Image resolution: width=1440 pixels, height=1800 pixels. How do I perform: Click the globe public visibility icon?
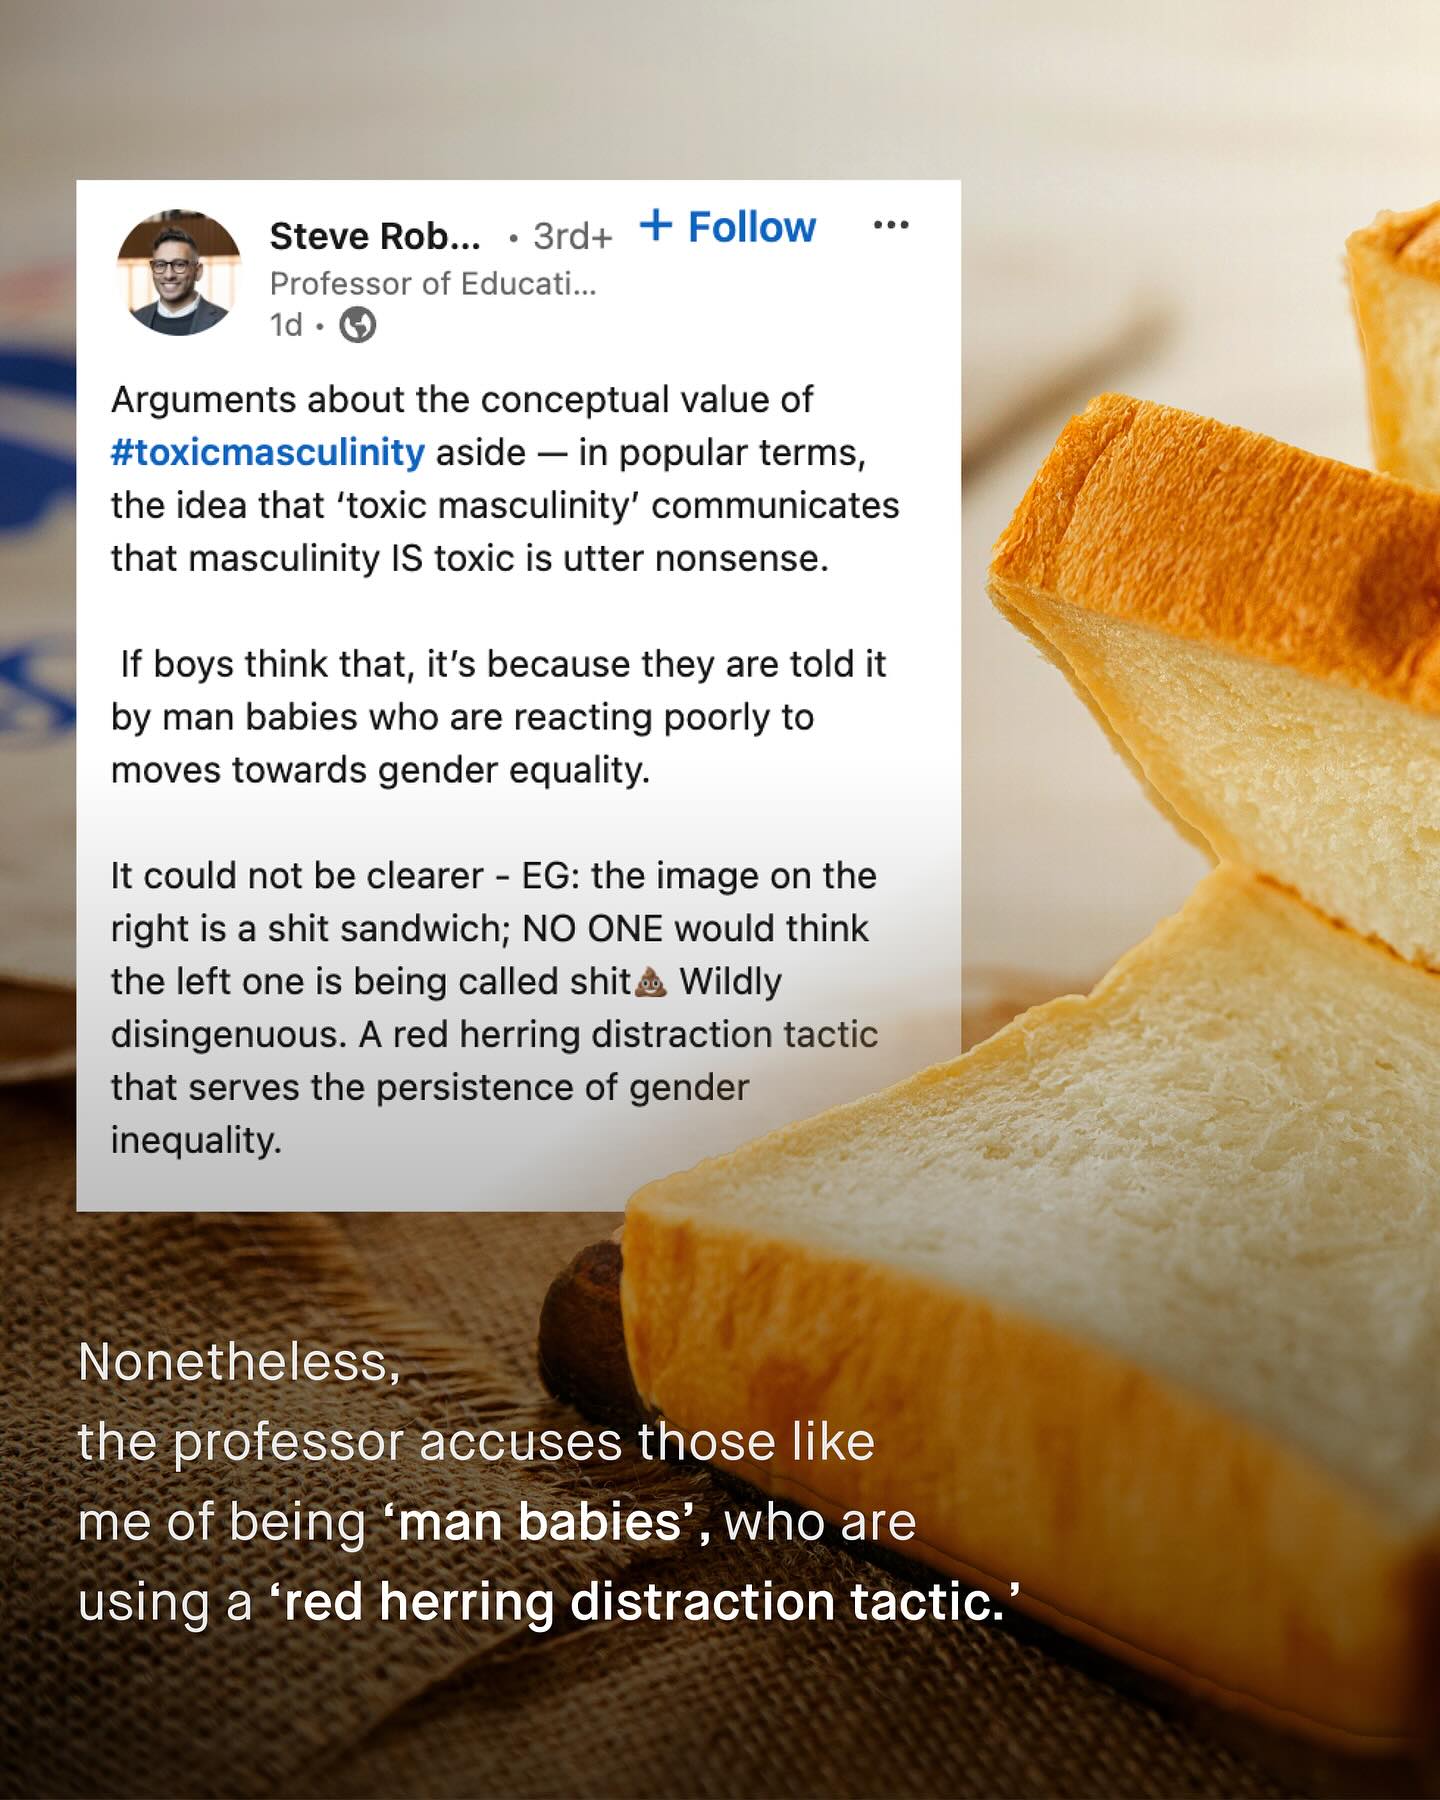click(x=358, y=325)
